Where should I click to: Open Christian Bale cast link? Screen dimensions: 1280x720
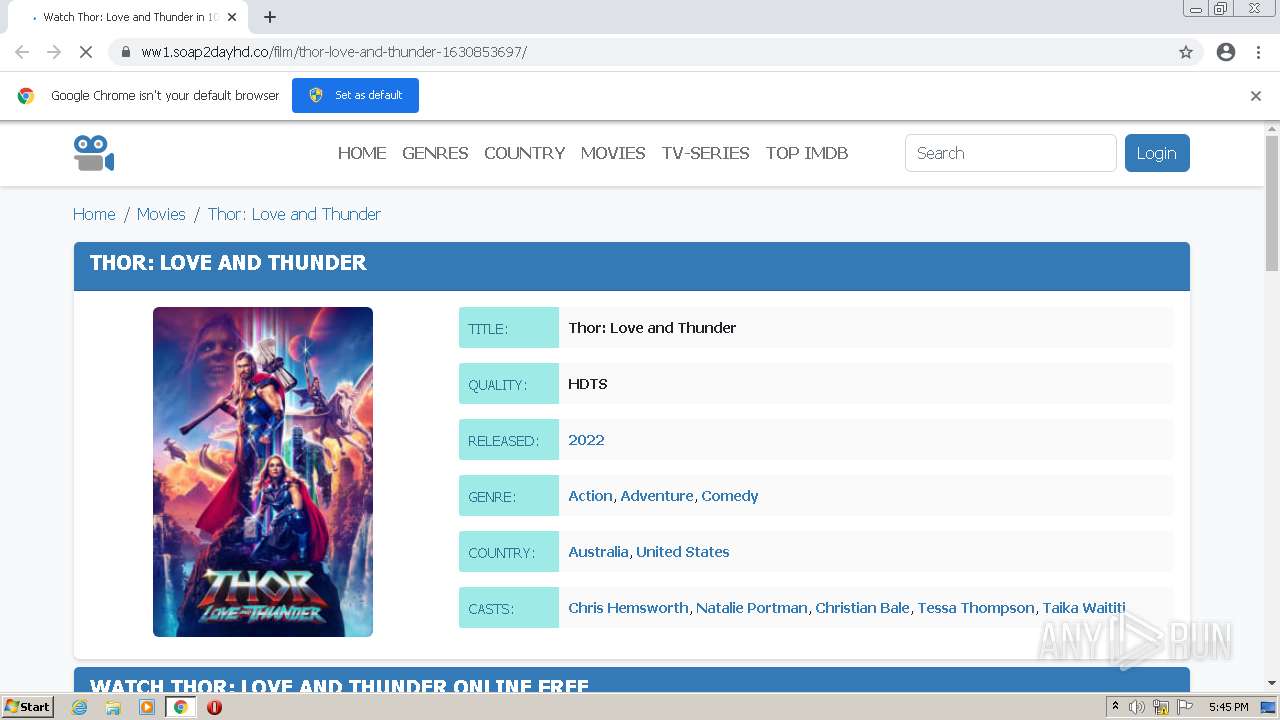pyautogui.click(x=862, y=608)
